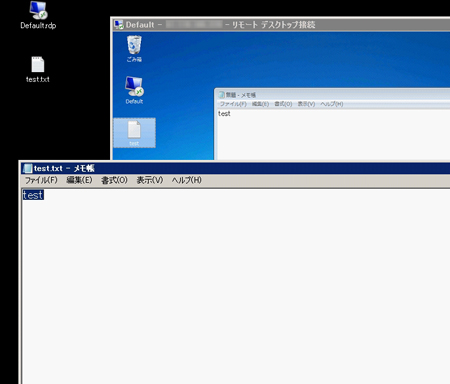The image size is (450, 384).
Task: Click the test.txt - メモ帳 title bar
Action: point(235,168)
